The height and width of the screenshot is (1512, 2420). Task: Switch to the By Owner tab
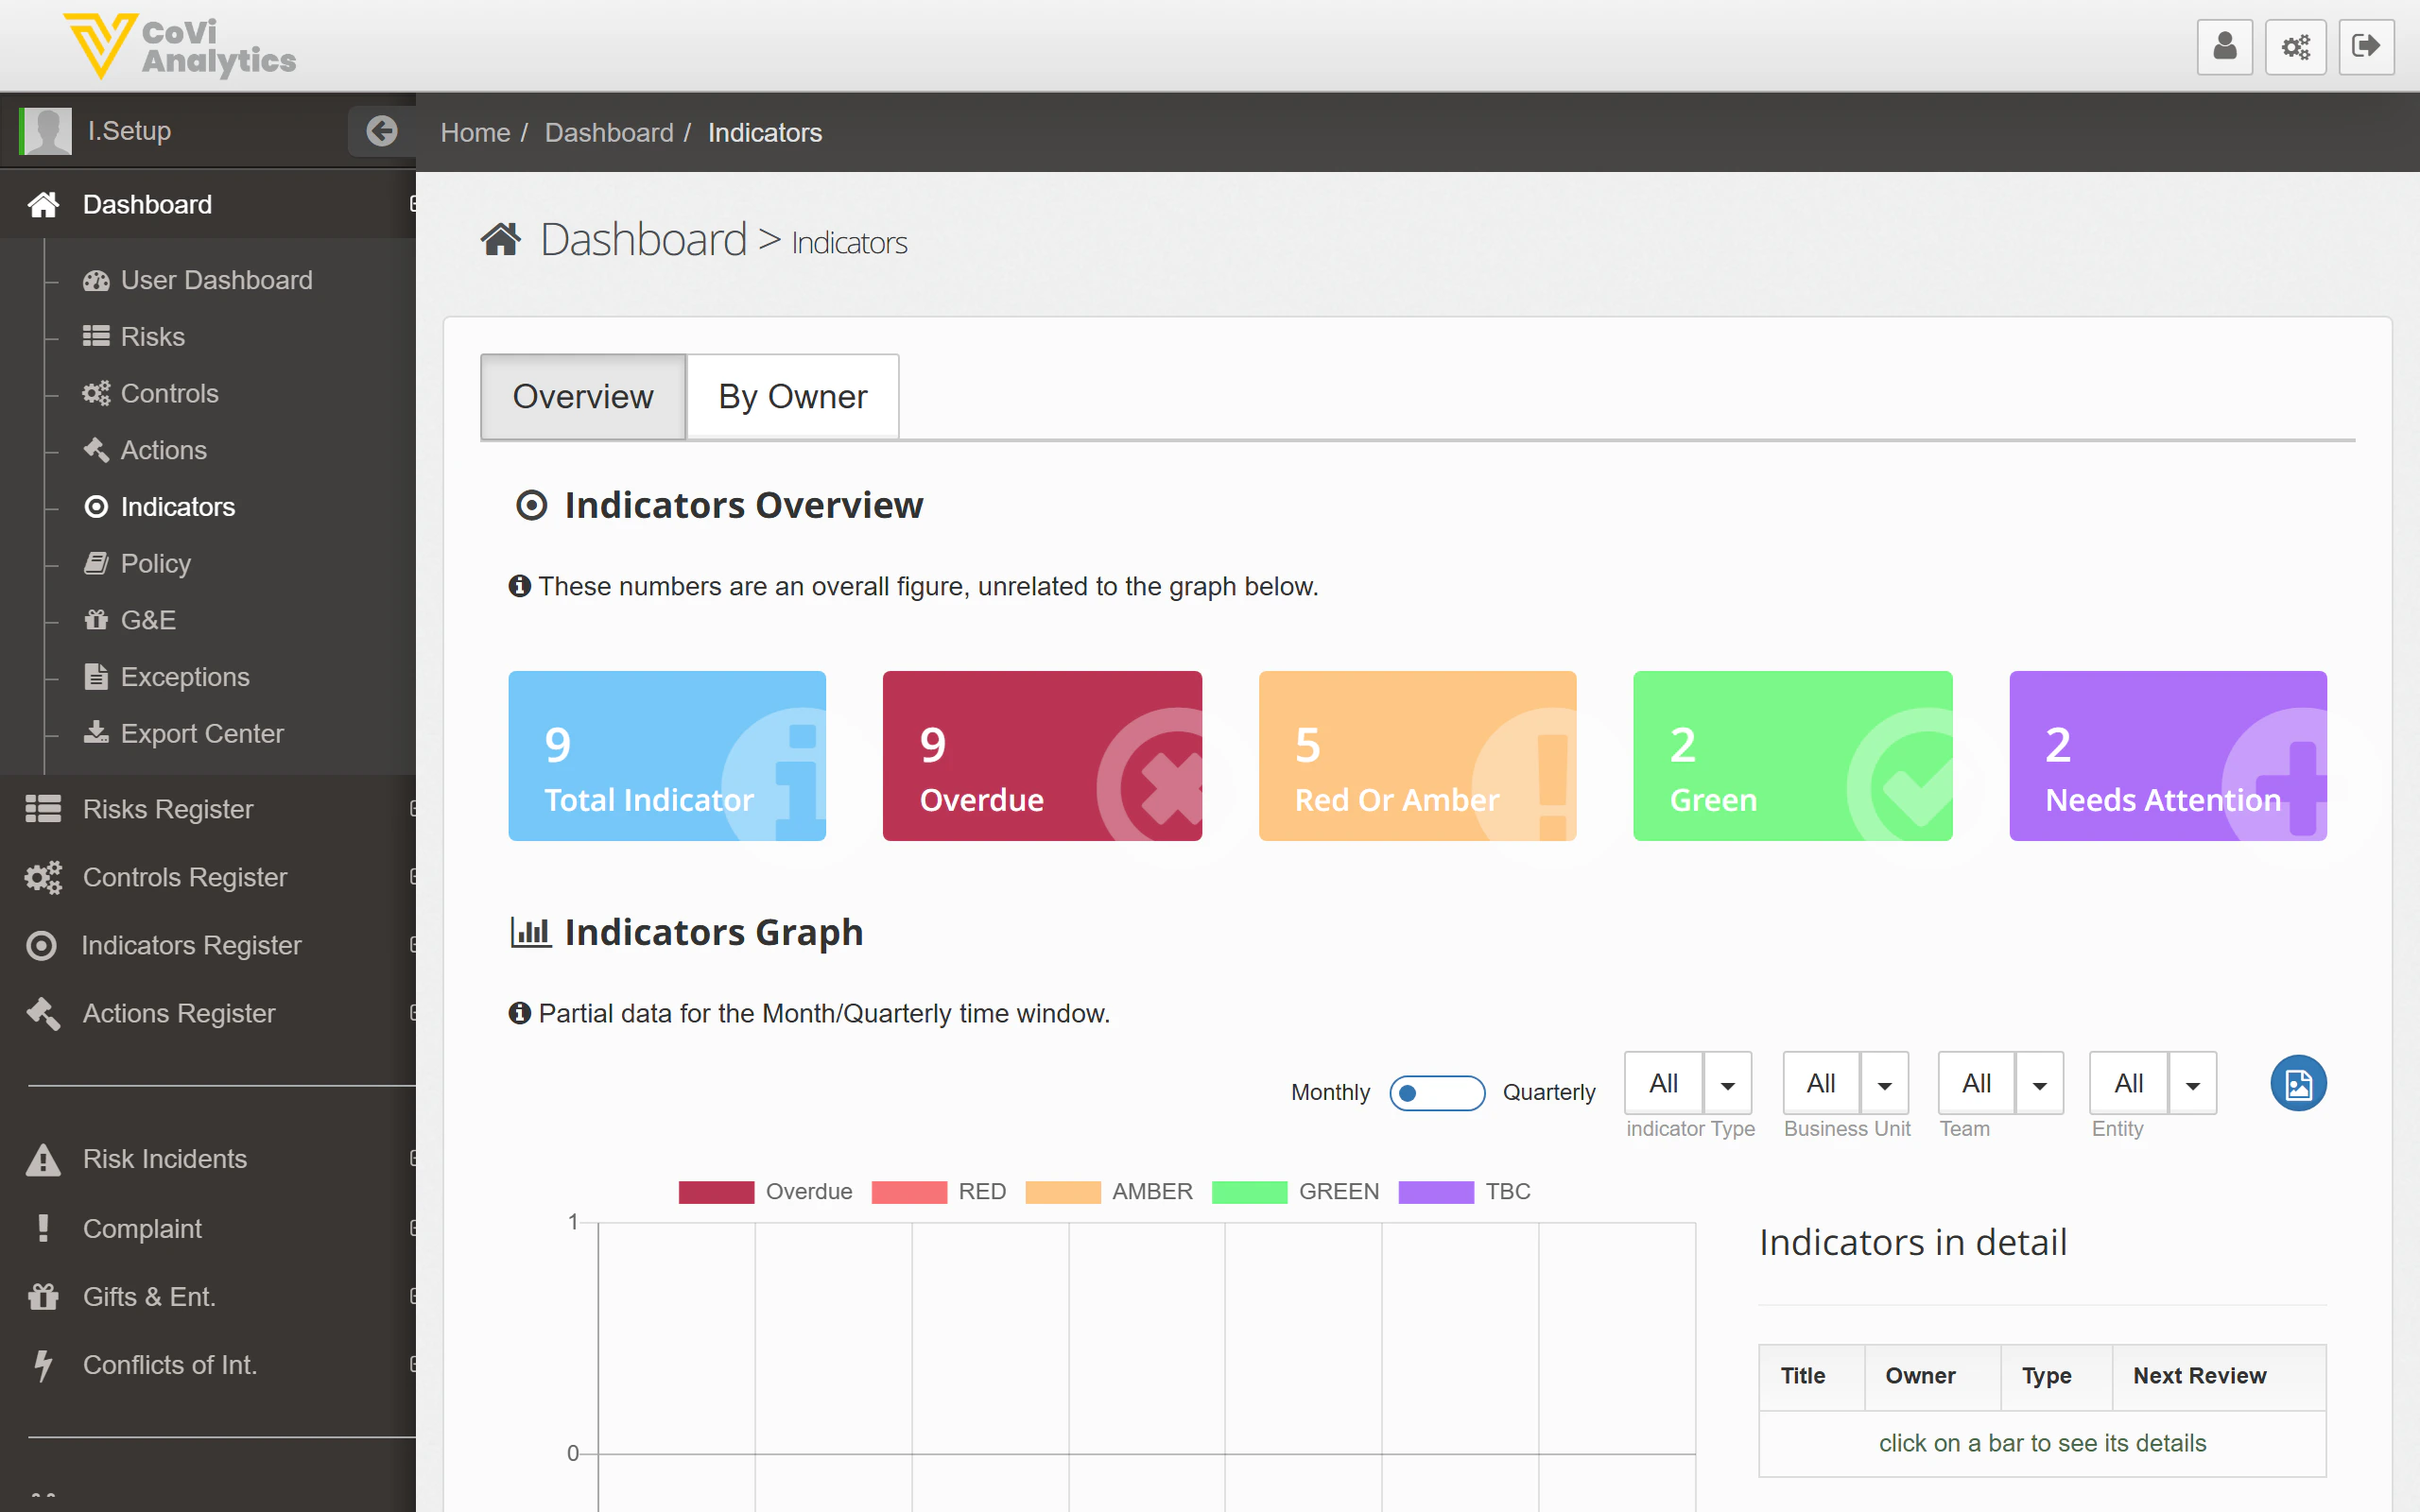click(792, 396)
